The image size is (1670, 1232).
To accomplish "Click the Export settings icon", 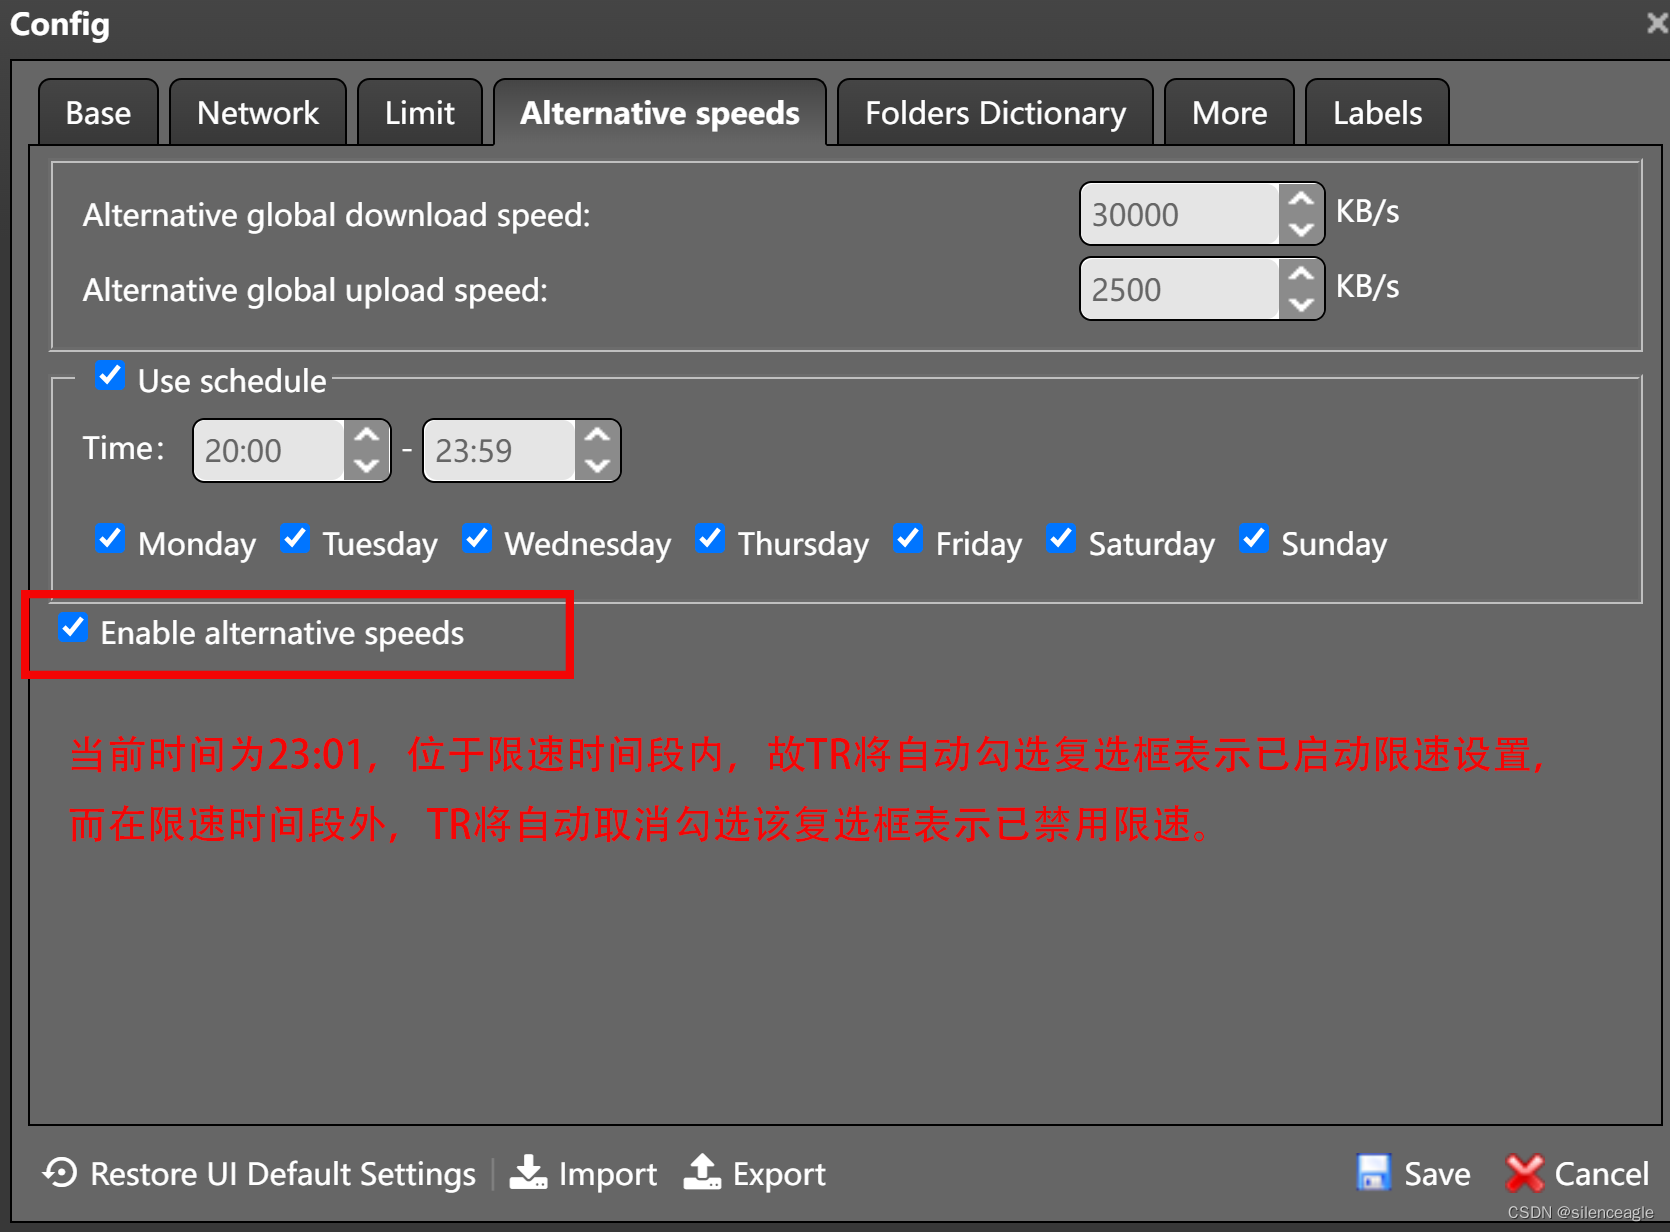I will click(703, 1173).
